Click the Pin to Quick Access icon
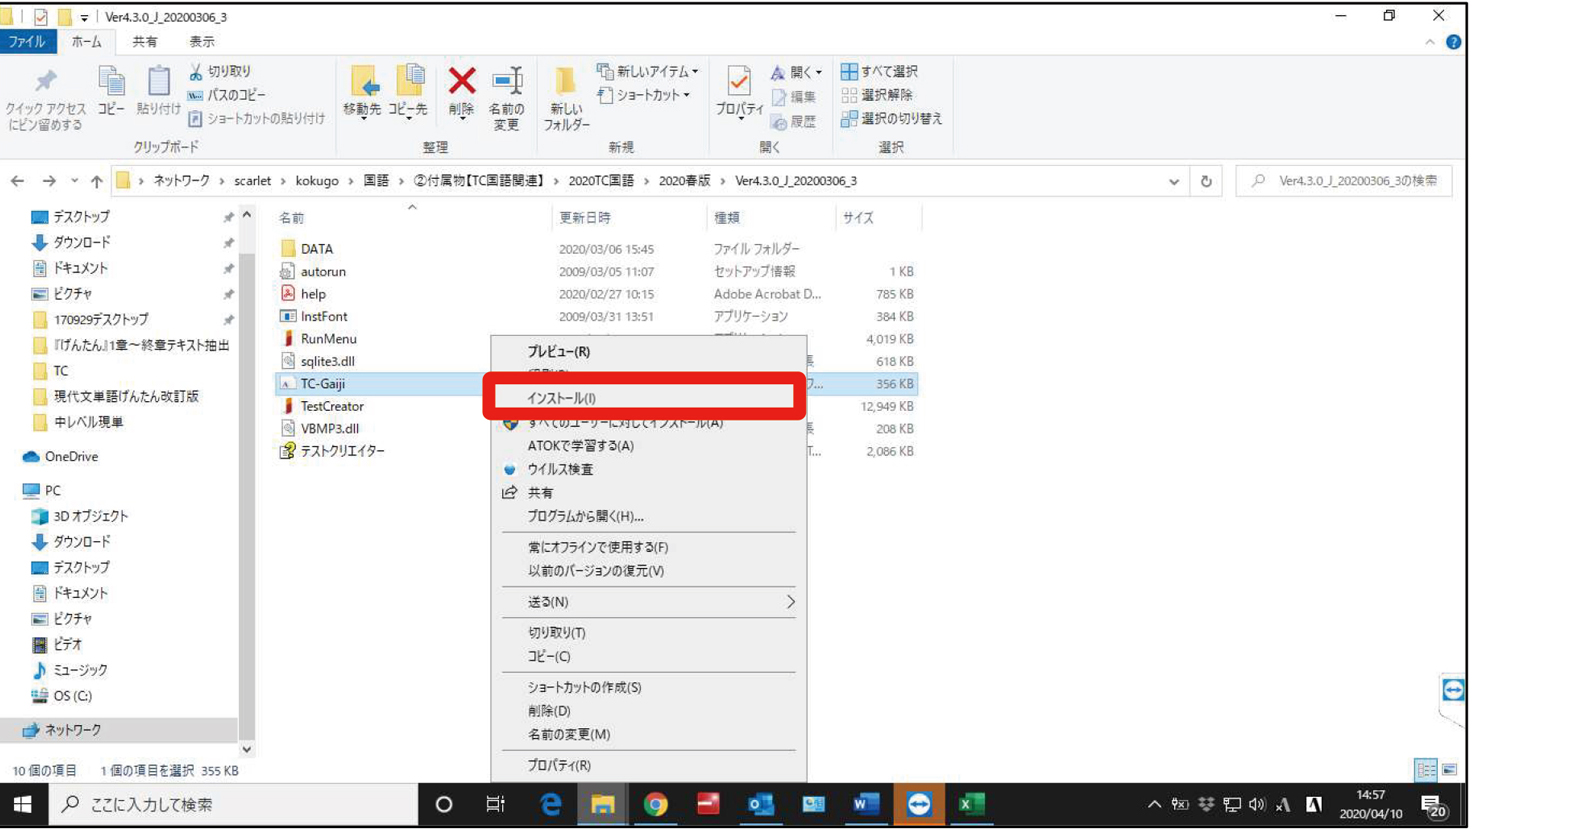This screenshot has height=830, width=1570. (45, 96)
